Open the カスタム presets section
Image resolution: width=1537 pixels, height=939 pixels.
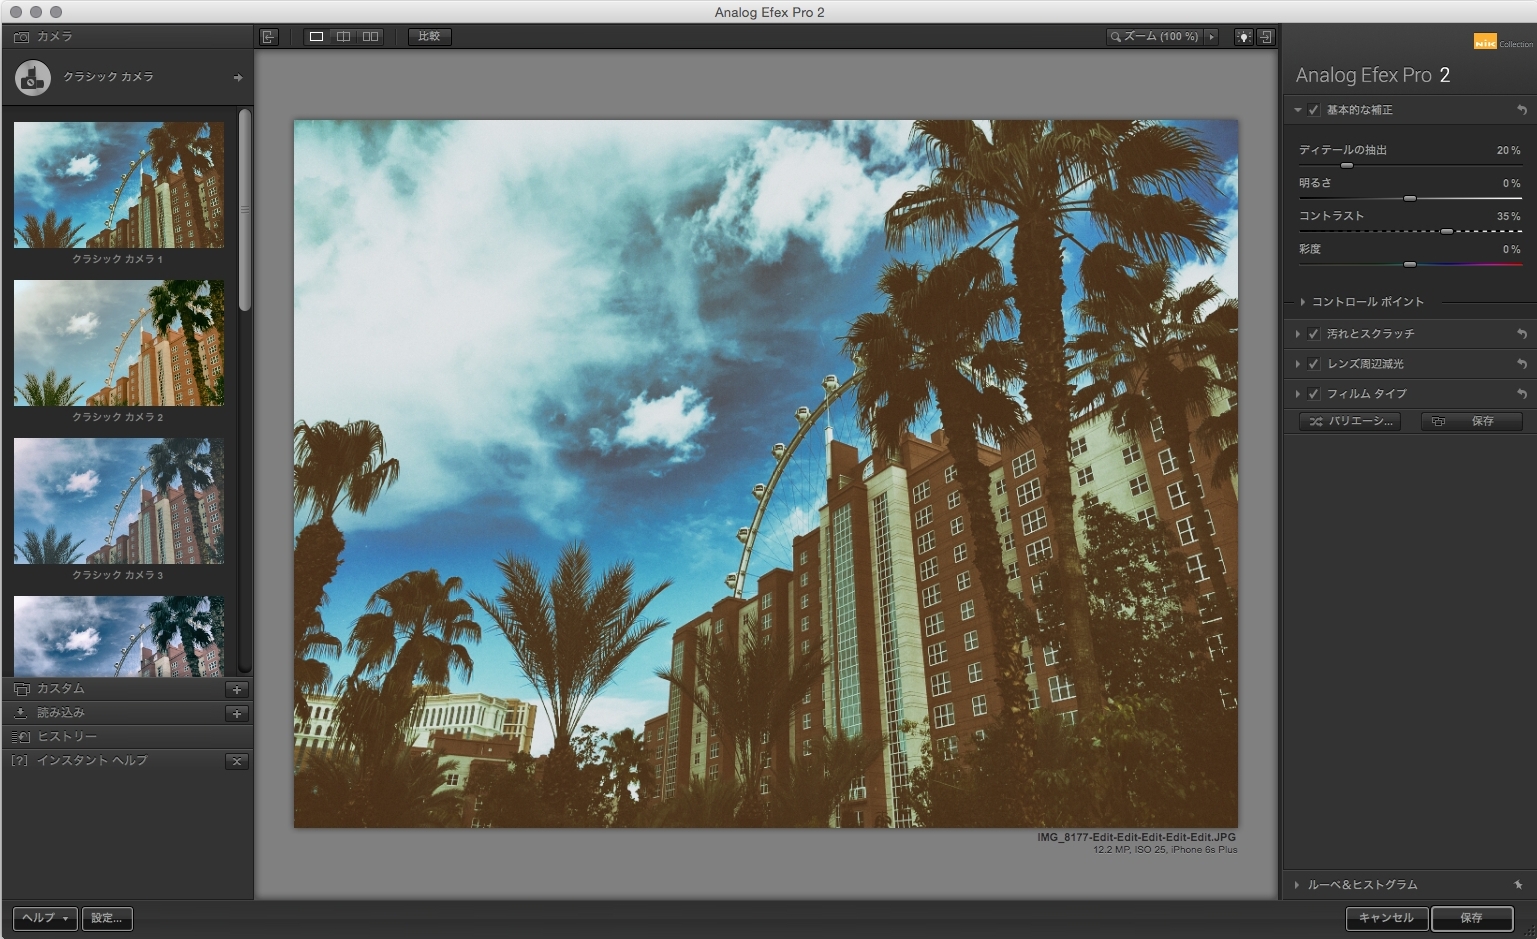pyautogui.click(x=127, y=689)
